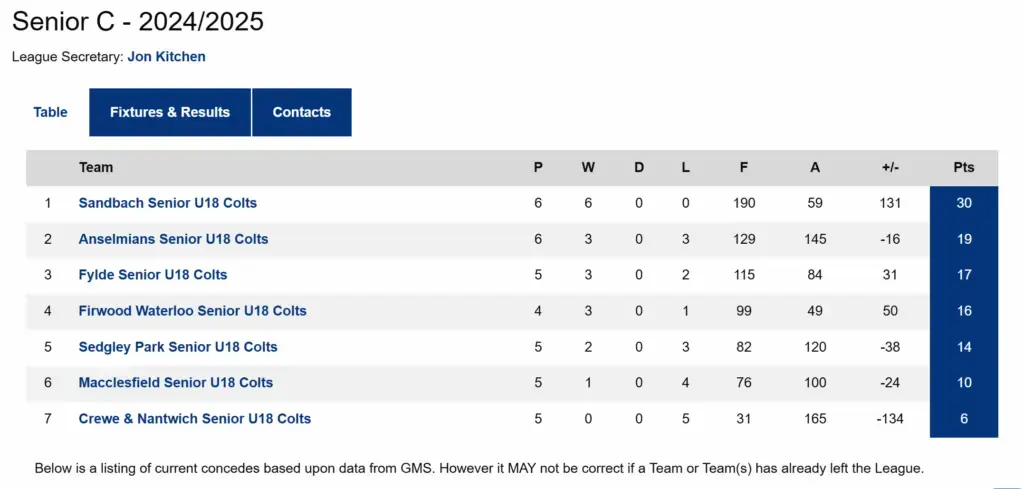Click Anselmians' 19 points cell
The image size is (1024, 489).
(963, 239)
